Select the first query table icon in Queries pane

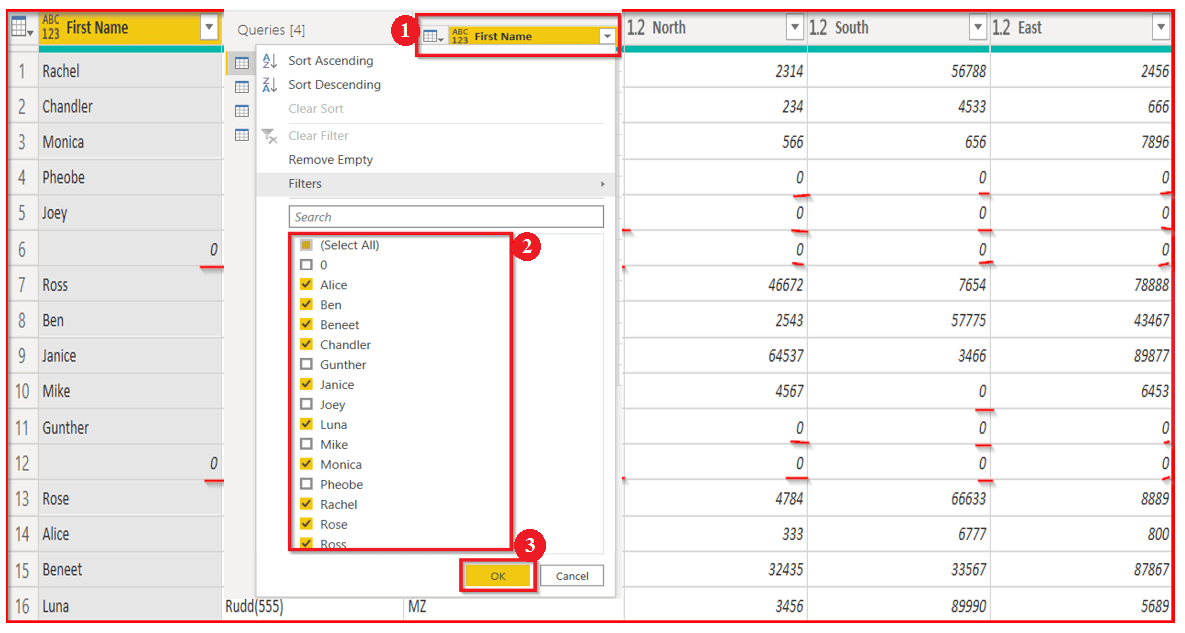(x=241, y=64)
